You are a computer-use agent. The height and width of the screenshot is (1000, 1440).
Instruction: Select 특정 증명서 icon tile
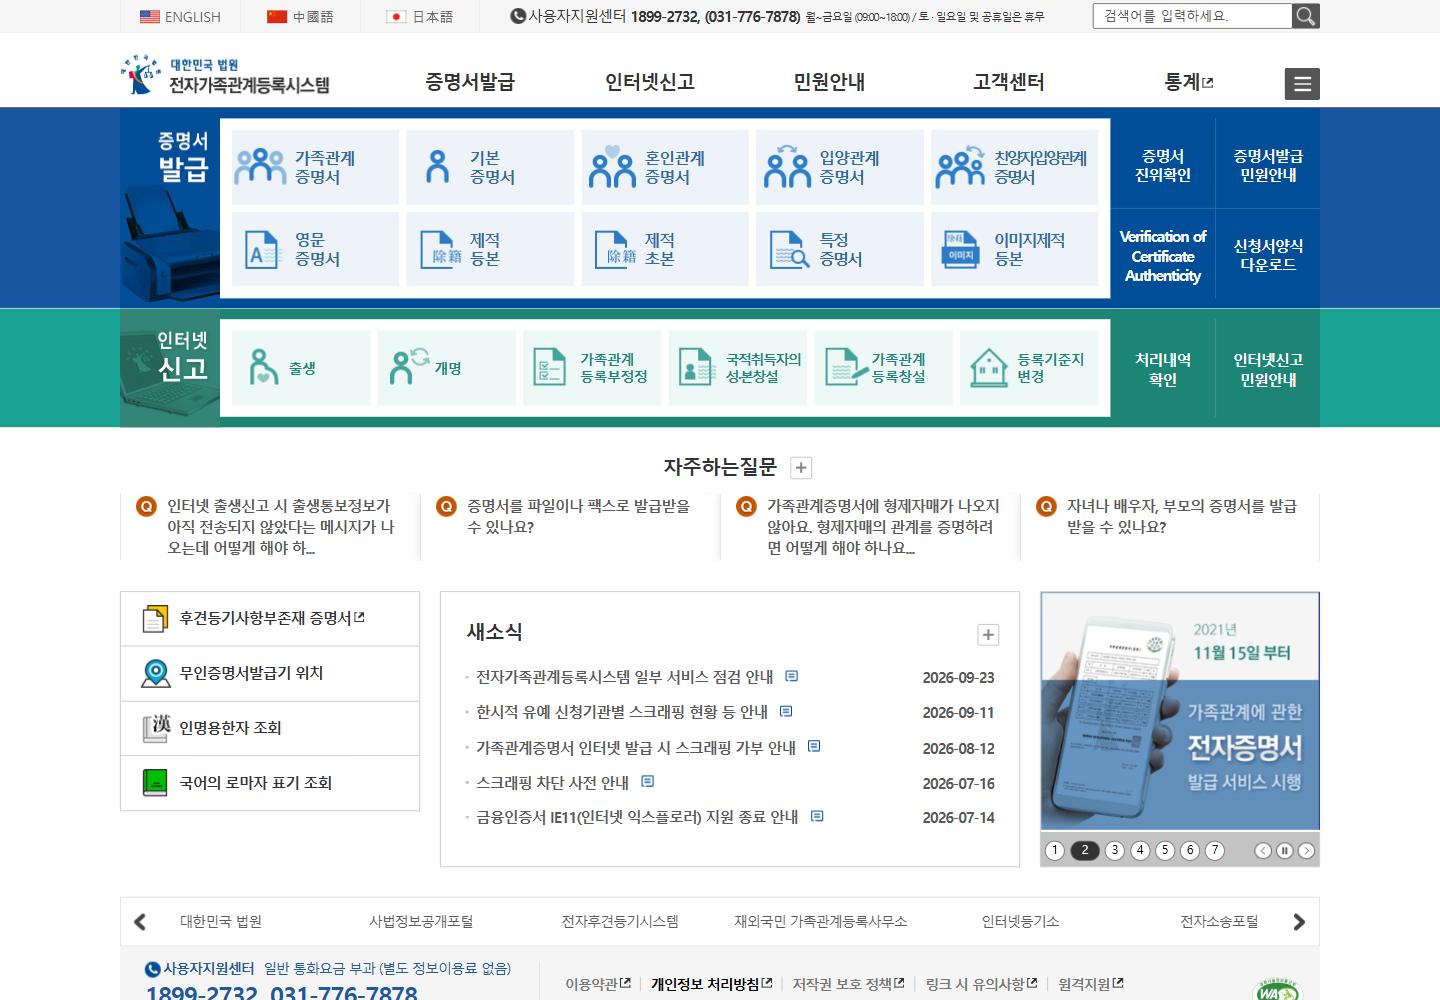(x=840, y=249)
